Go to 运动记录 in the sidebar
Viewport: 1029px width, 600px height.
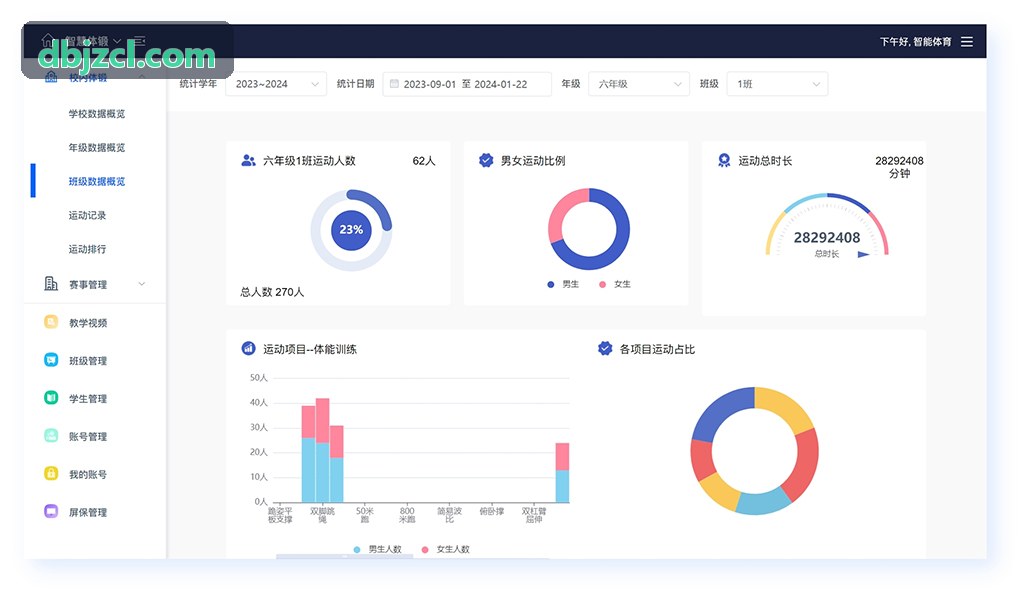pos(87,215)
